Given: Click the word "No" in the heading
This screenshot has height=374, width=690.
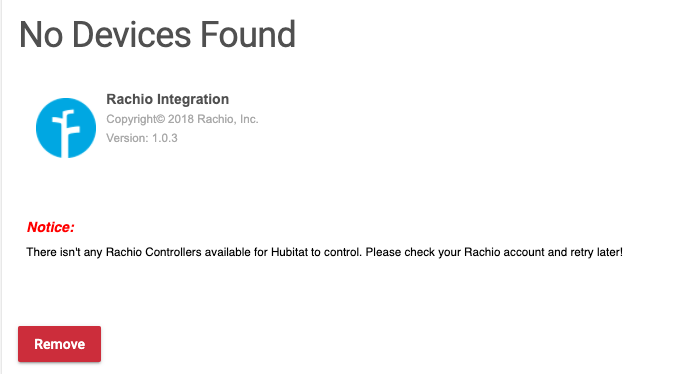Looking at the screenshot, I should coord(41,35).
